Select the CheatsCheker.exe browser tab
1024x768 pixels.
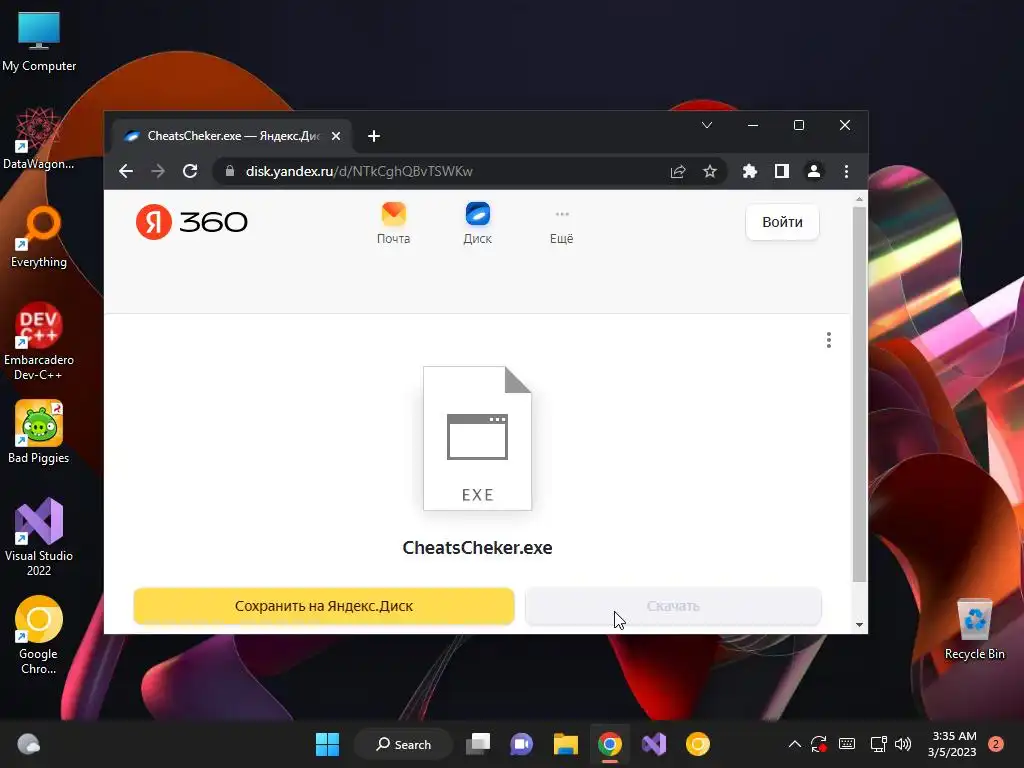233,136
